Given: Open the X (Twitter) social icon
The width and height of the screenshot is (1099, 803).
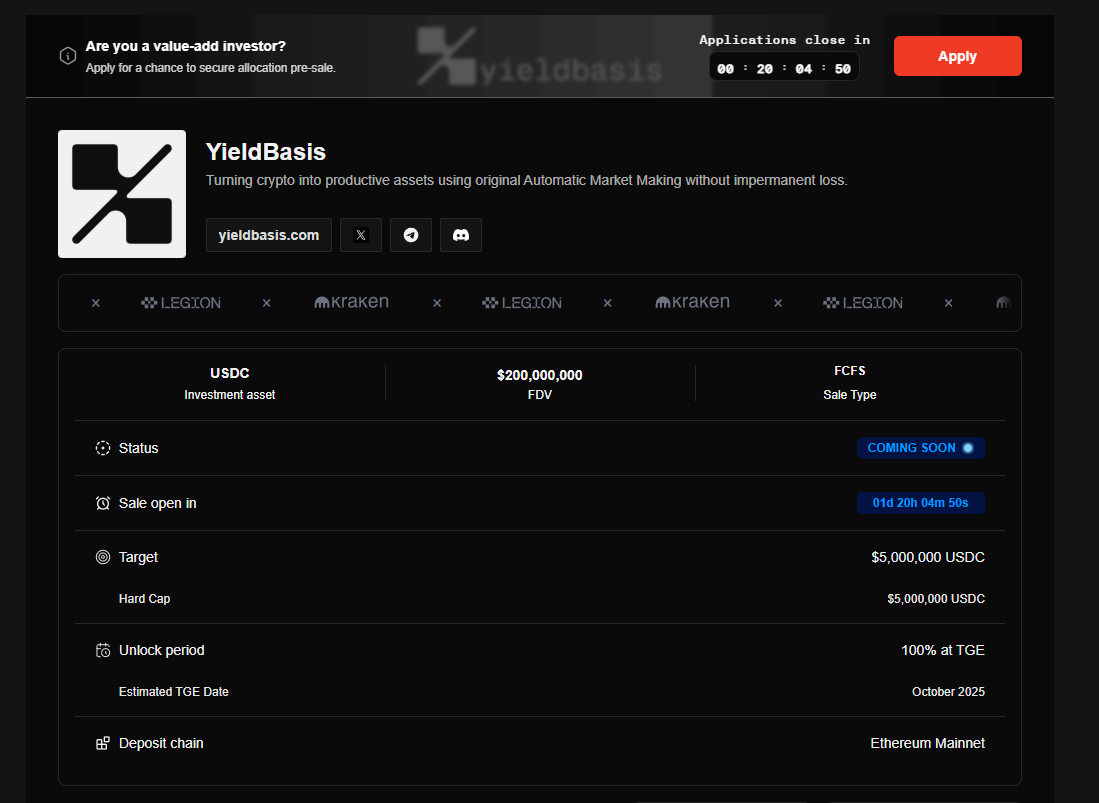Looking at the screenshot, I should tap(361, 235).
